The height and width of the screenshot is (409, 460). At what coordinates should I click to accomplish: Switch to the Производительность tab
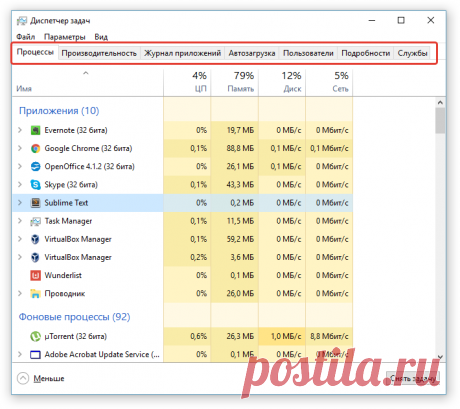coord(99,53)
